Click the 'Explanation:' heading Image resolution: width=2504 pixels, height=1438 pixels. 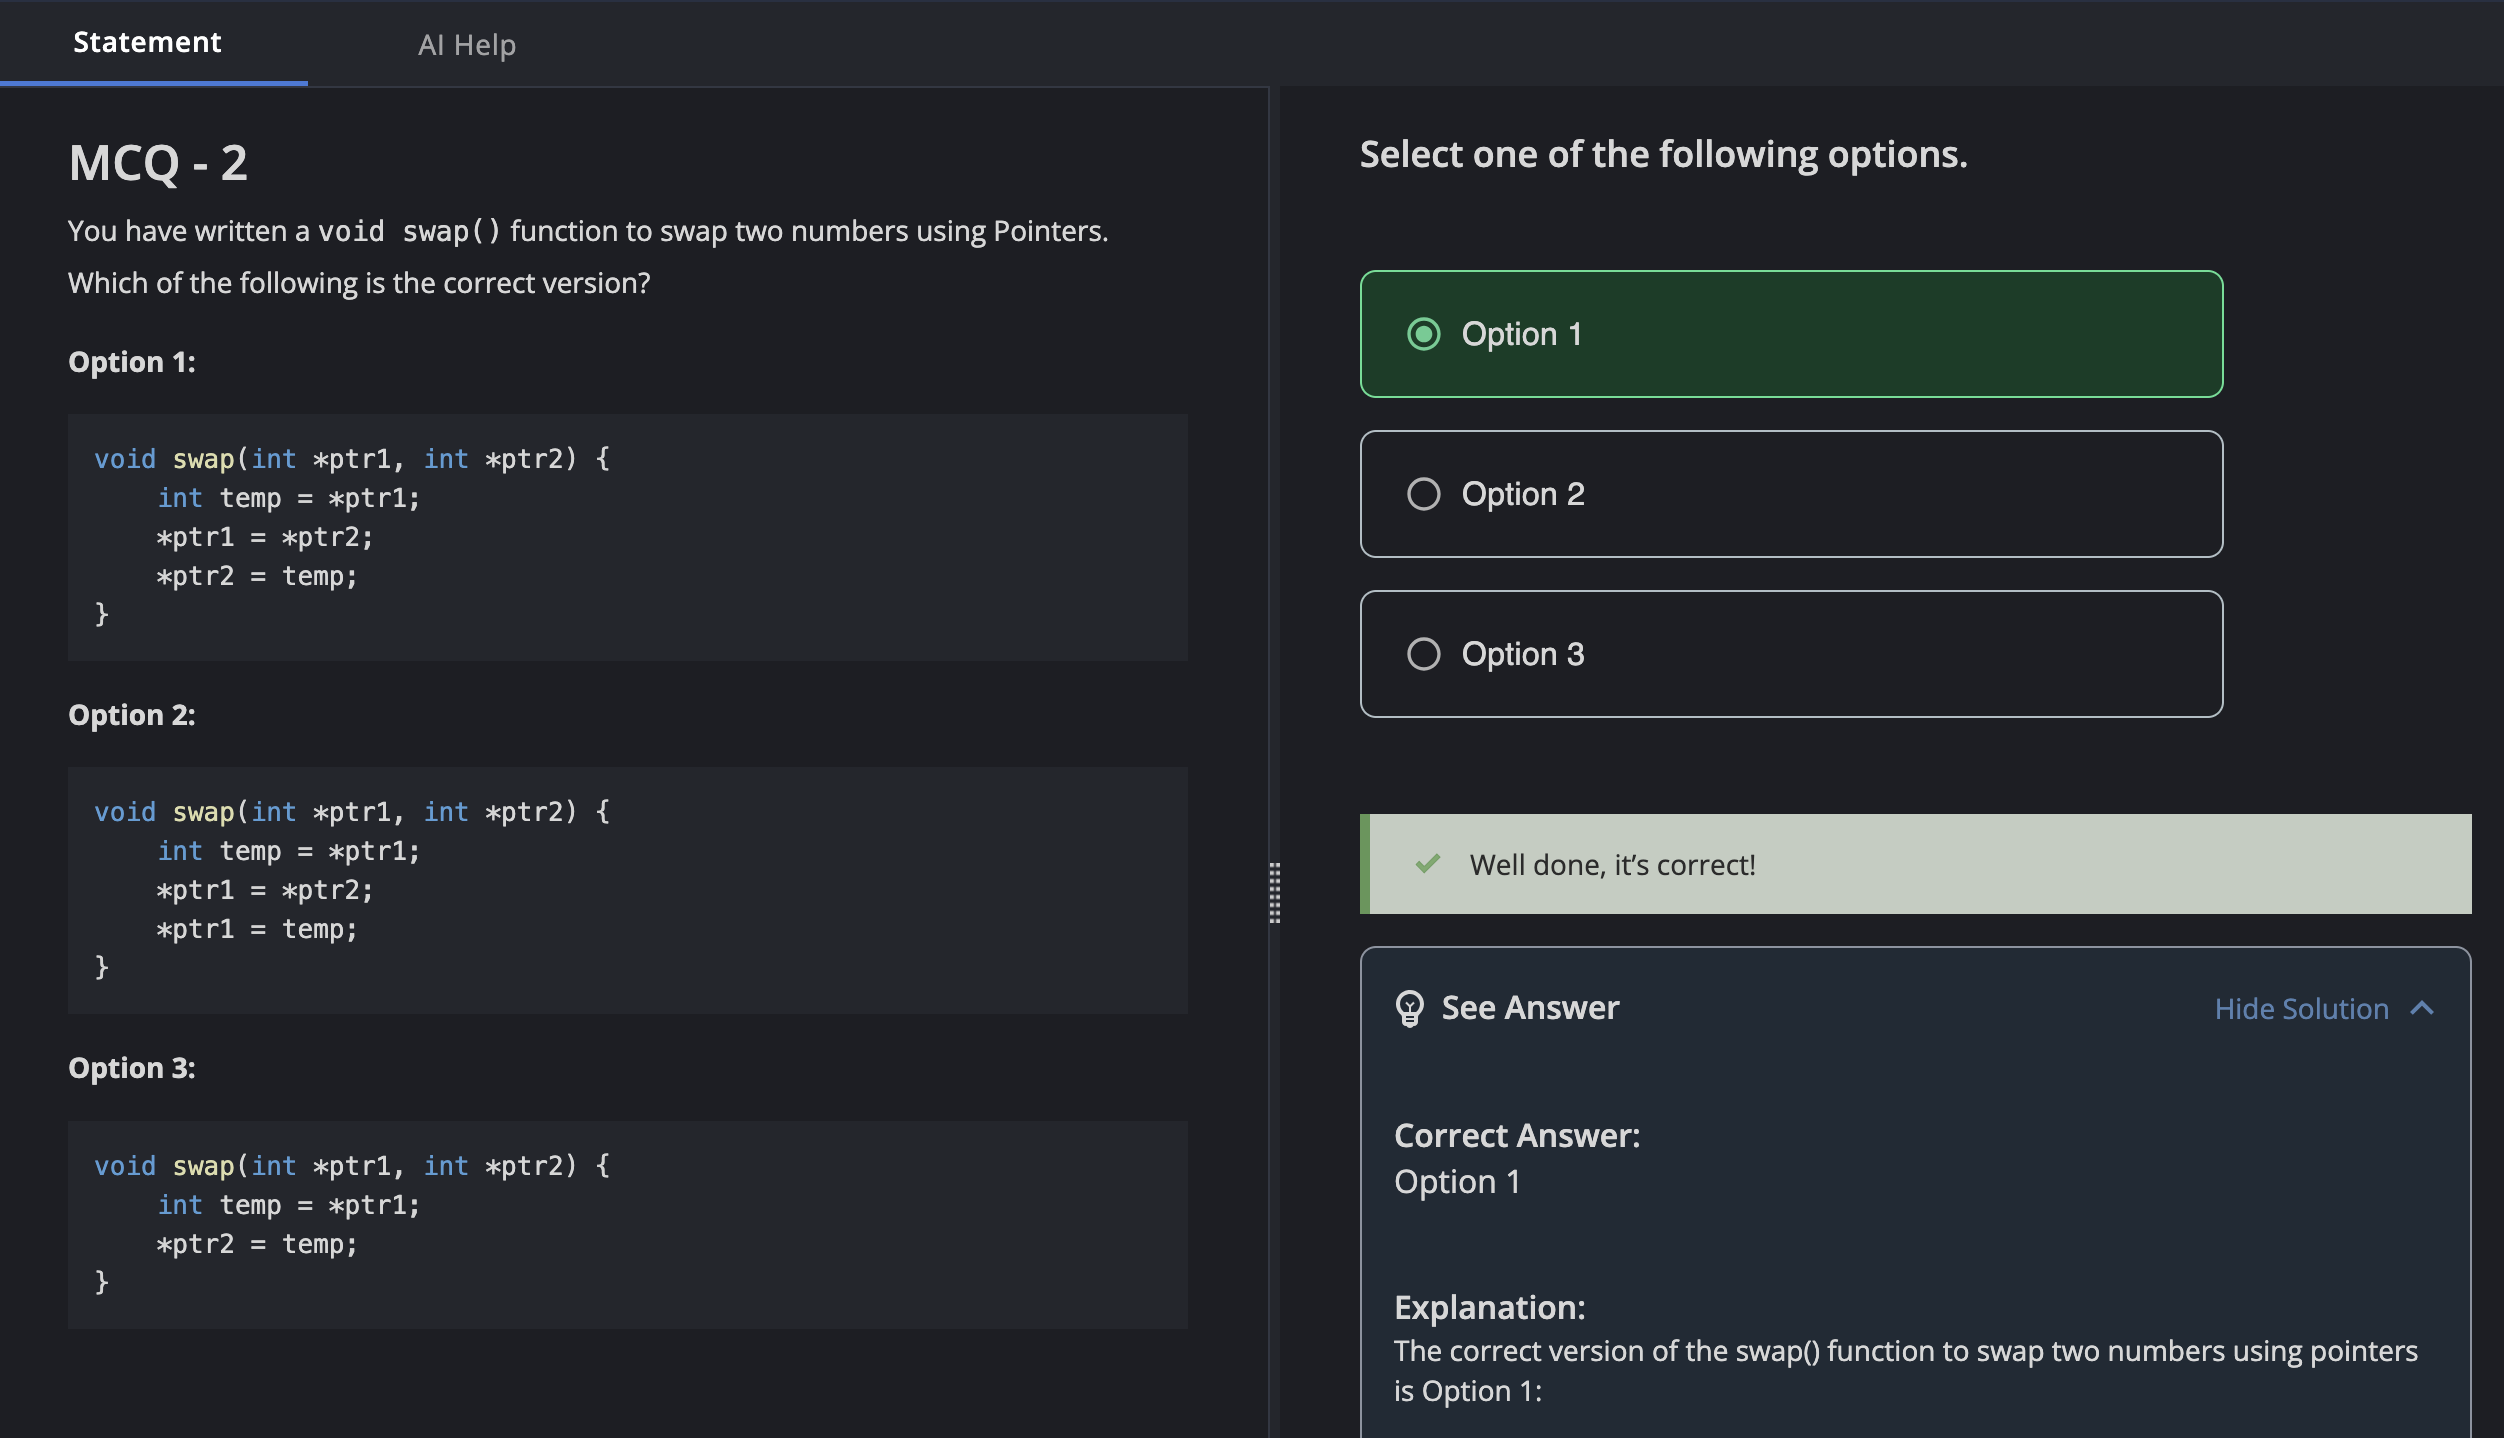1489,1308
